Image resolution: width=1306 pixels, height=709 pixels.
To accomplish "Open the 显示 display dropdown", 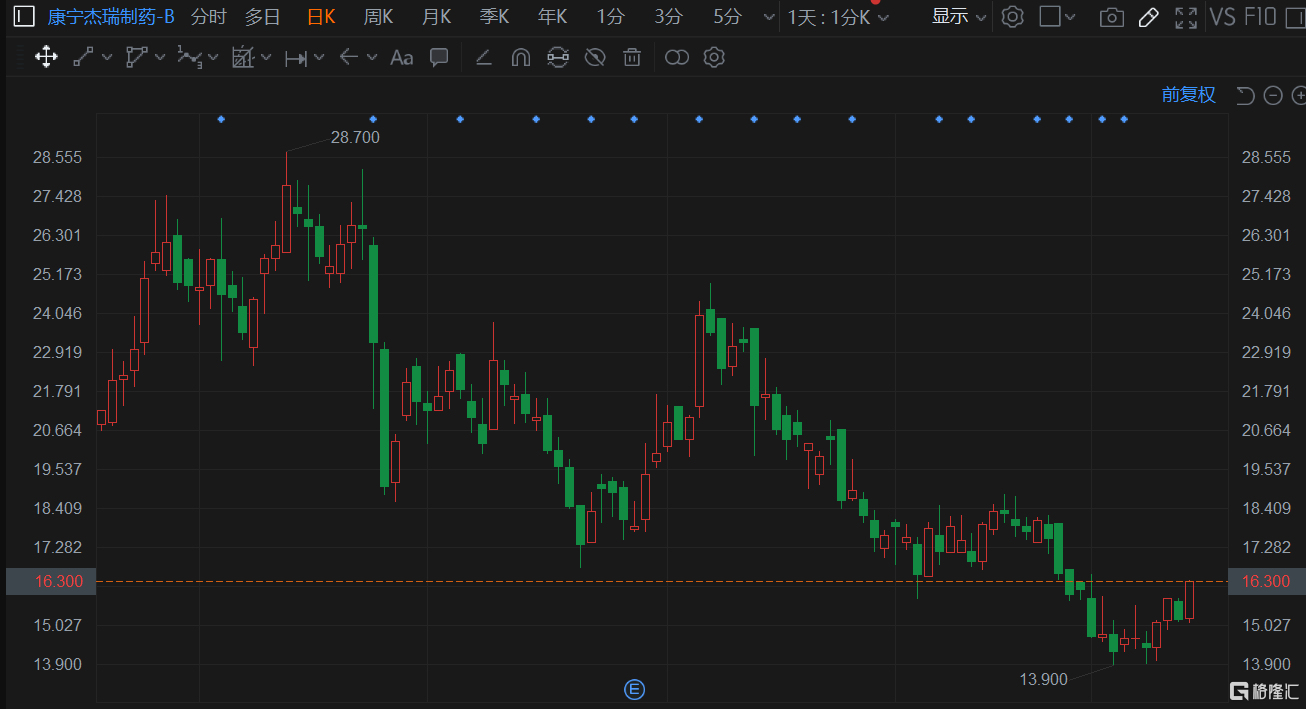I will tap(959, 17).
